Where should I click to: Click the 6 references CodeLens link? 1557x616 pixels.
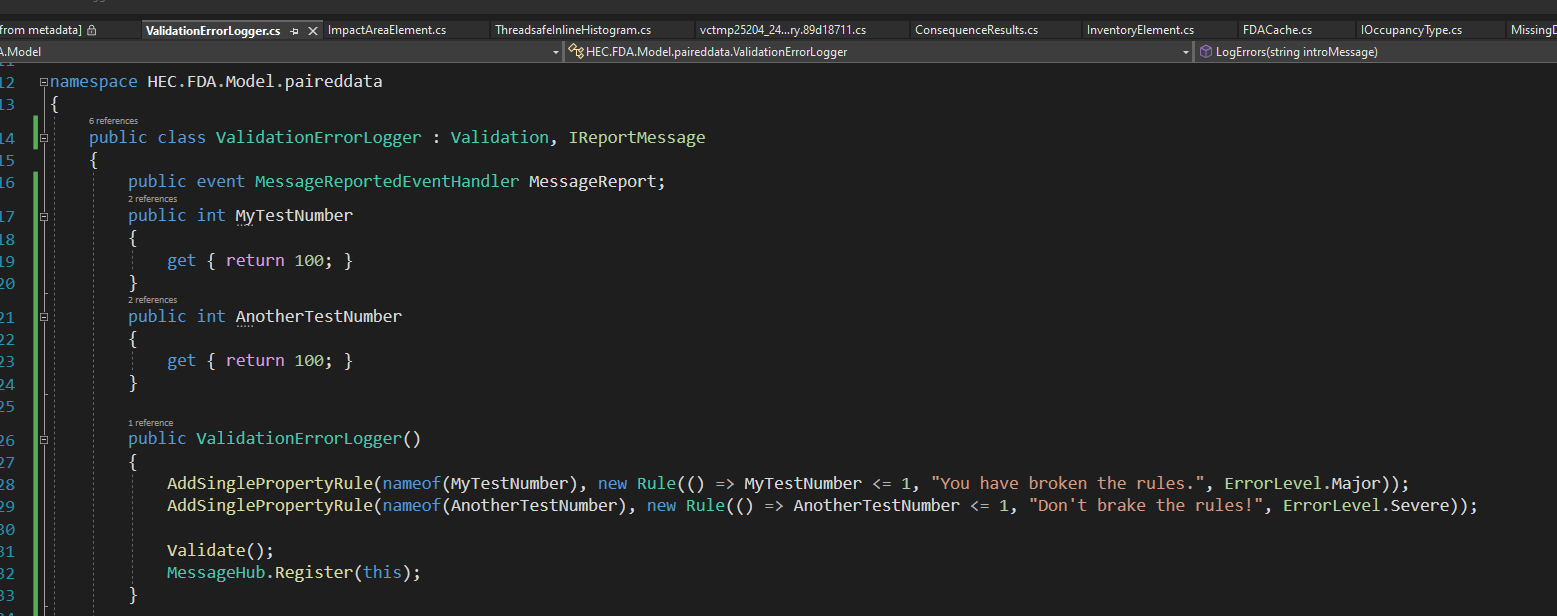pos(113,120)
